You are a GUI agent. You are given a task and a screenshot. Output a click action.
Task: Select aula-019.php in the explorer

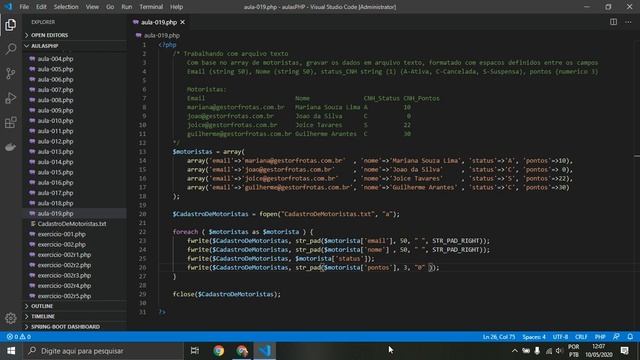(75, 213)
